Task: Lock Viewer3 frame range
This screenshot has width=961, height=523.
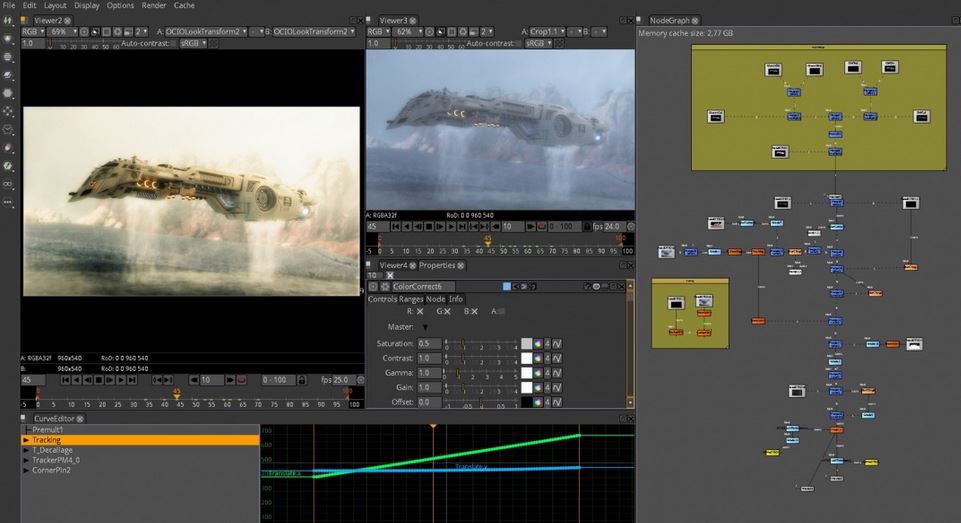Action: tap(587, 226)
